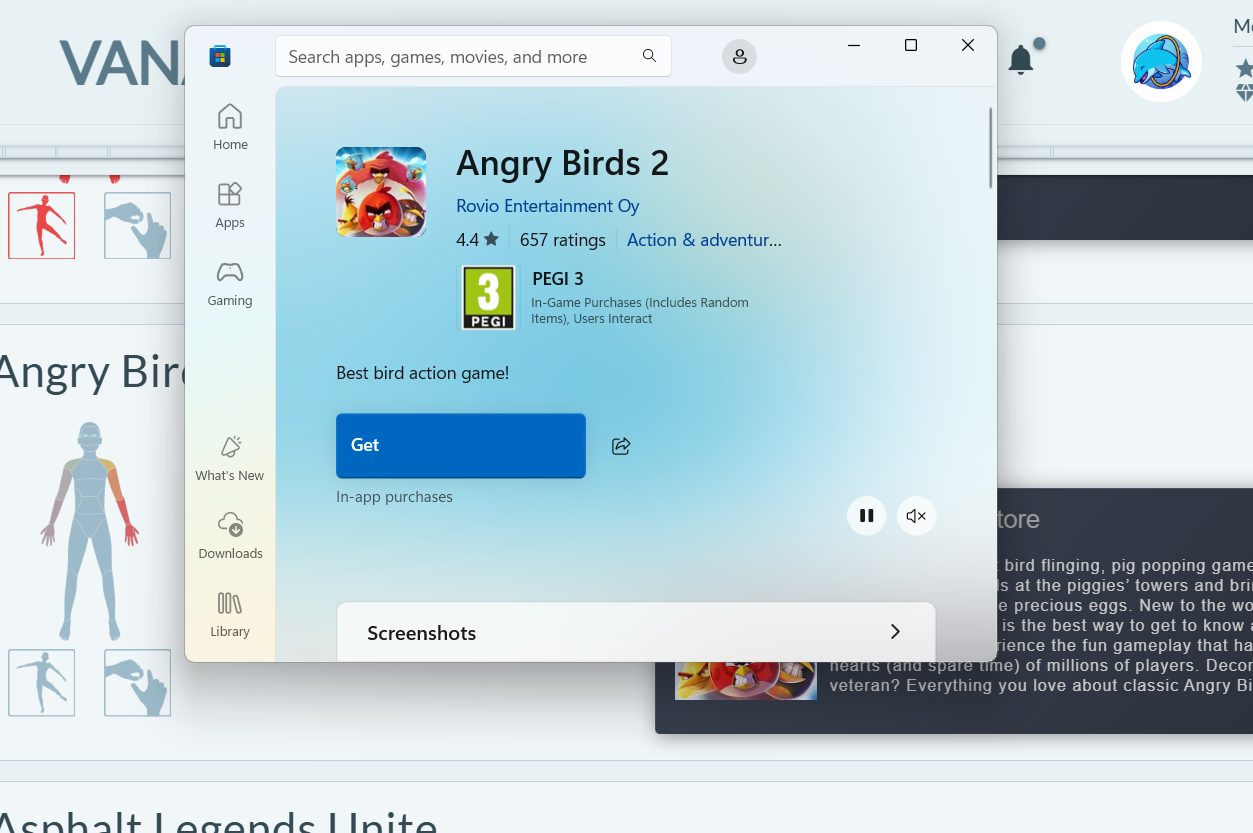Pause the Store trailer video
Image resolution: width=1253 pixels, height=833 pixels.
tap(867, 516)
